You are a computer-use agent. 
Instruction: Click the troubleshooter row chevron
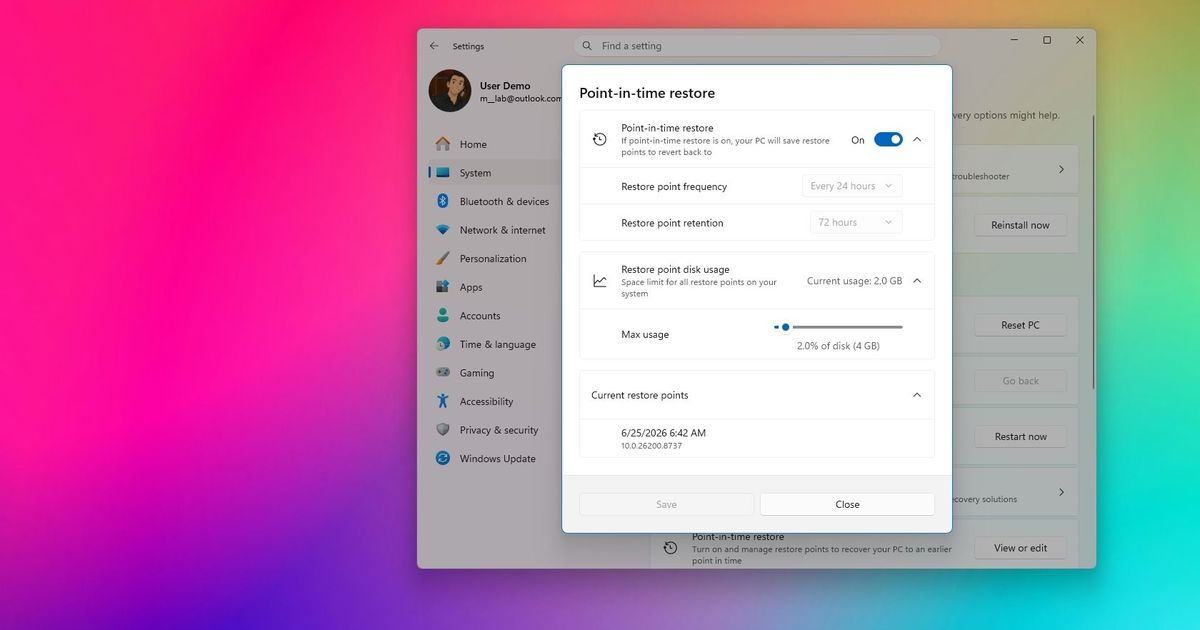pos(1061,170)
